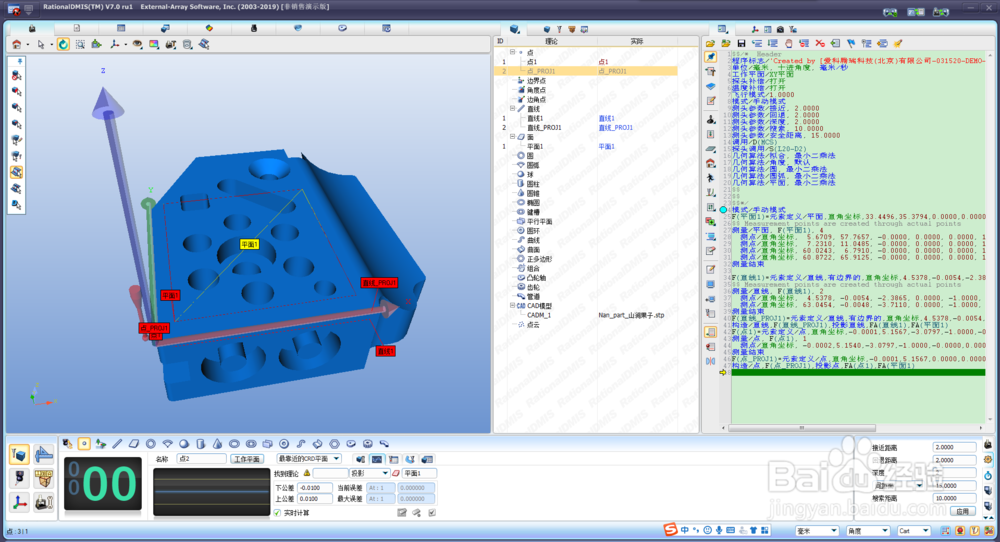This screenshot has height=542, width=1000.
Task: Toggle the checkbox icon at tolerance panel bottom right
Action: click(x=432, y=513)
